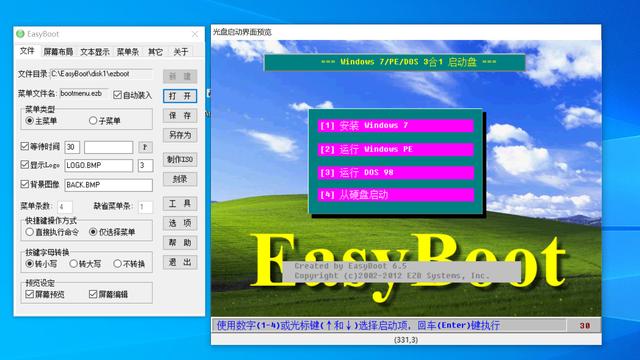Click the 菜单条数 field showing 4
This screenshot has height=360, width=640.
tap(65, 207)
